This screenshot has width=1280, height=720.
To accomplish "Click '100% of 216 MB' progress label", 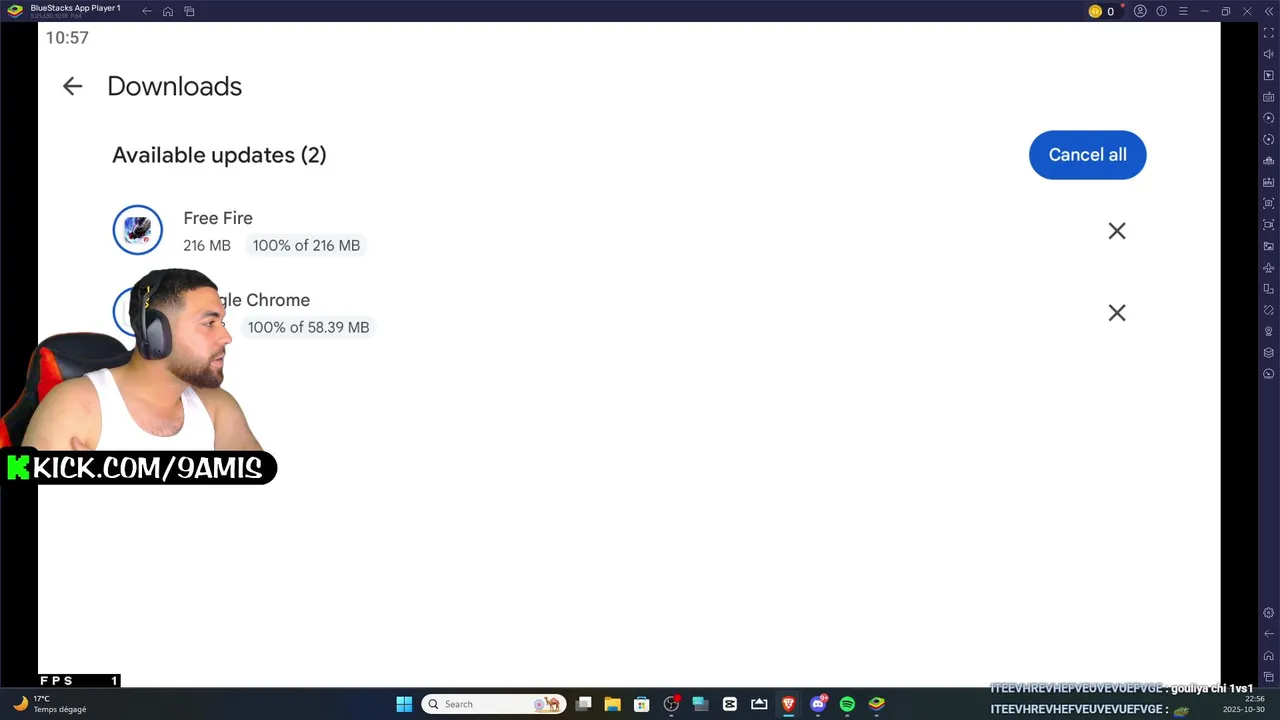I will [306, 245].
